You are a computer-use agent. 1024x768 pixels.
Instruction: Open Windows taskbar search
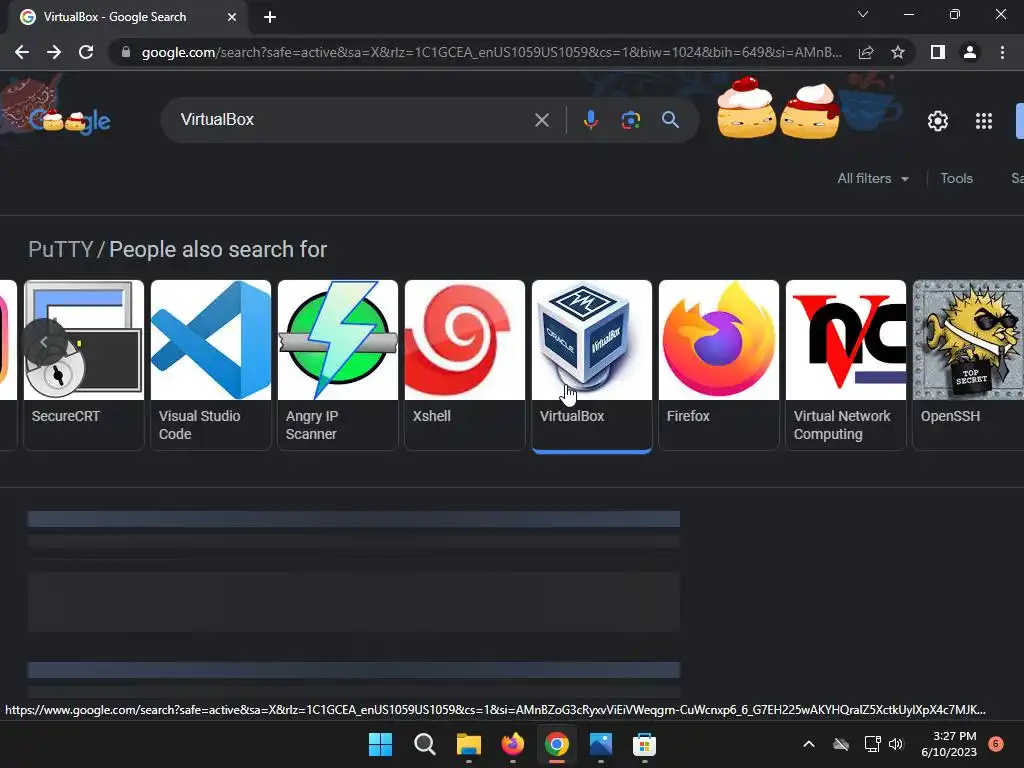click(424, 744)
